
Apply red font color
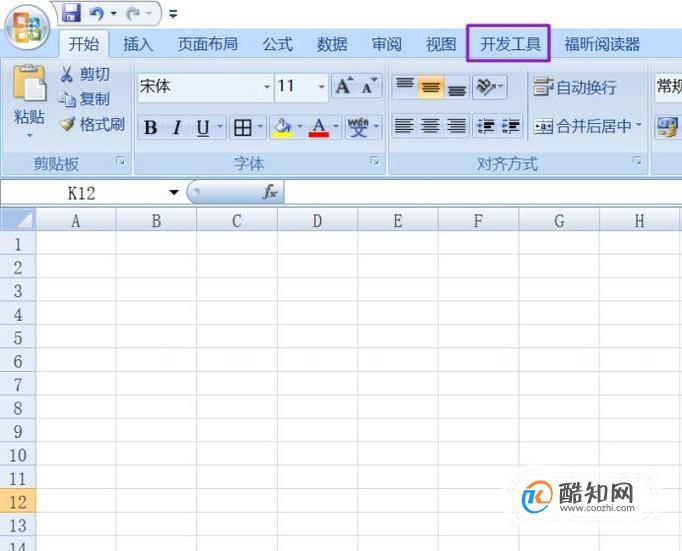[x=318, y=128]
